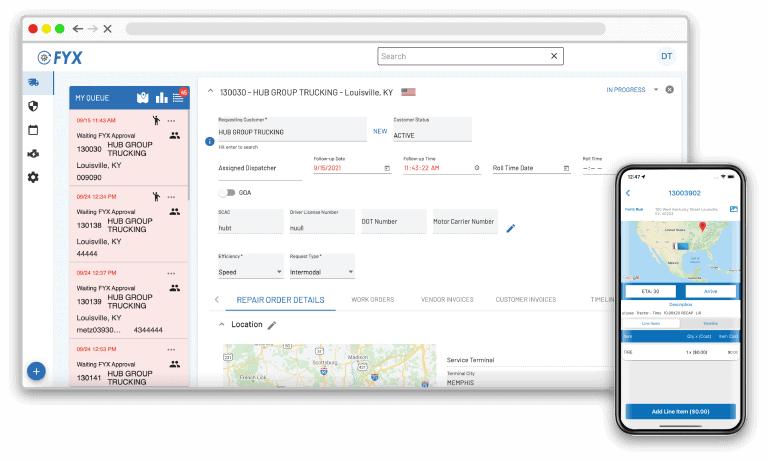768x461 pixels.
Task: Click the DT user avatar
Action: 667,56
